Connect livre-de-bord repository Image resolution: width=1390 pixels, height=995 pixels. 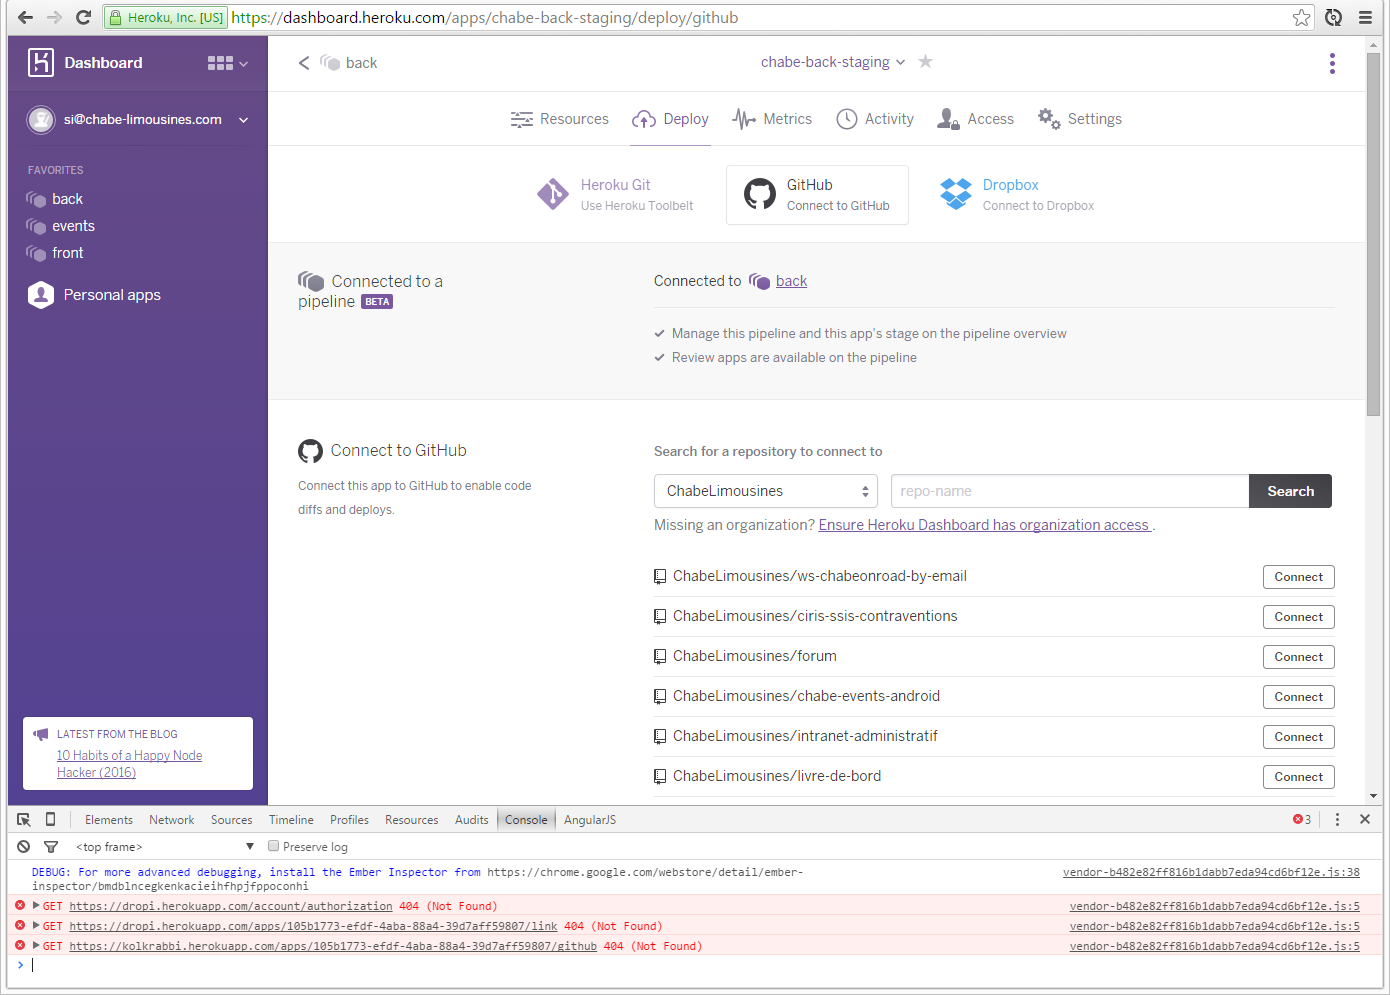point(1298,777)
